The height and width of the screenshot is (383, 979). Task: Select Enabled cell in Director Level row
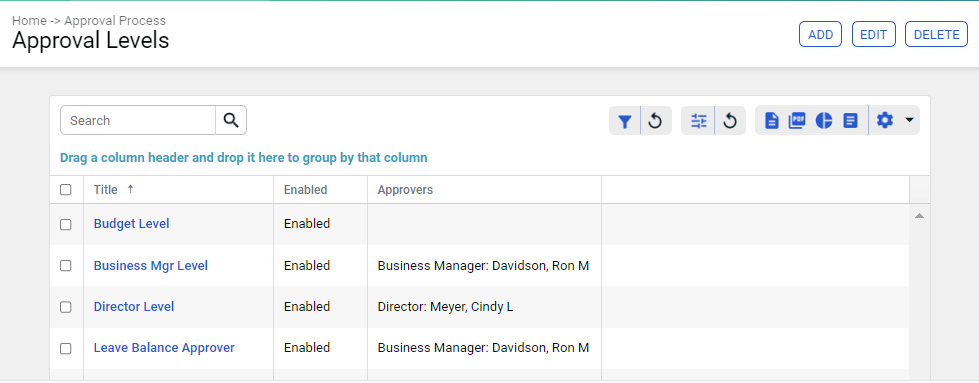tap(320, 307)
